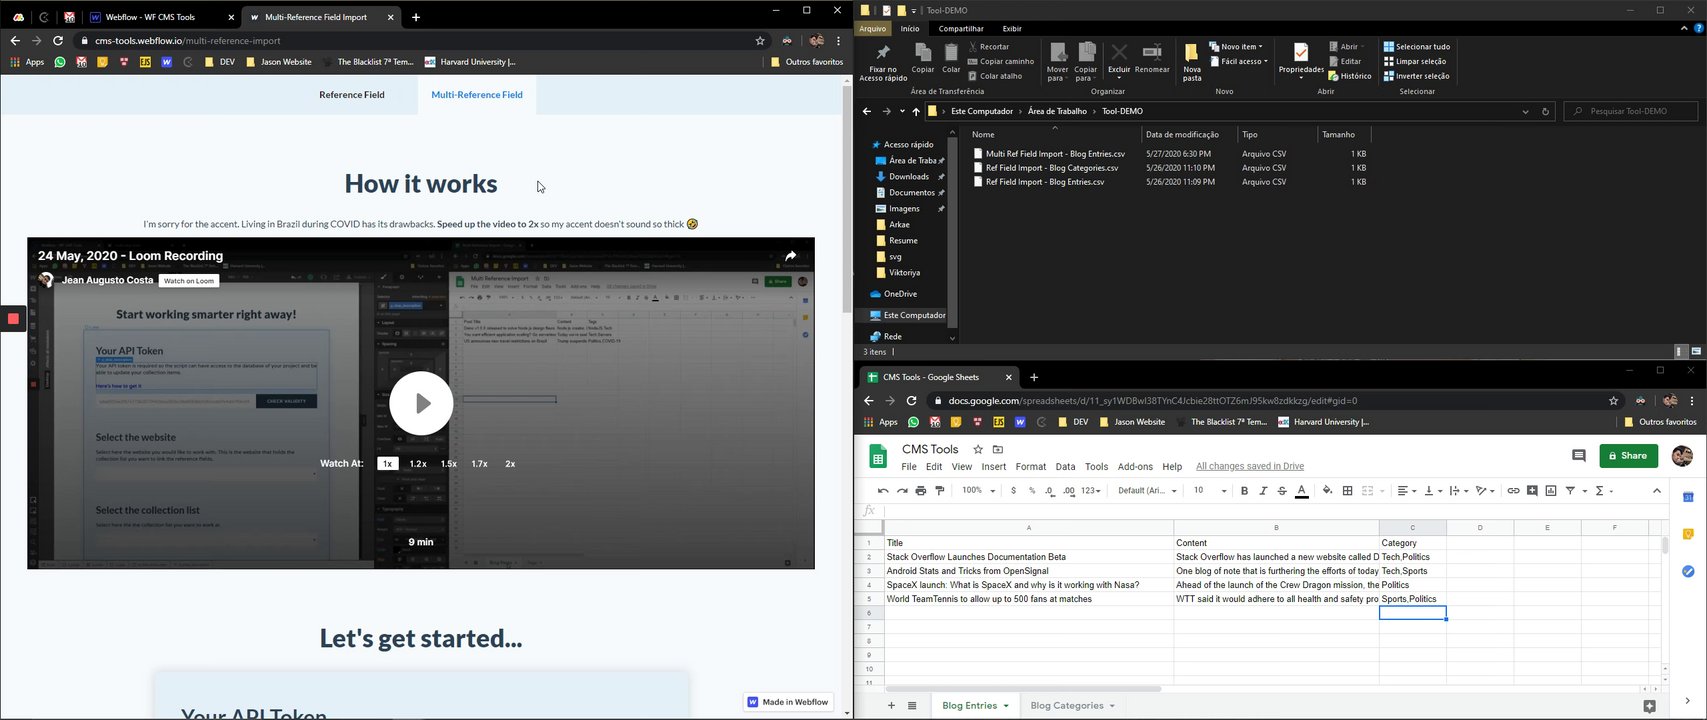This screenshot has width=1707, height=720.
Task: Click the Made in Webflow badge
Action: pyautogui.click(x=789, y=702)
